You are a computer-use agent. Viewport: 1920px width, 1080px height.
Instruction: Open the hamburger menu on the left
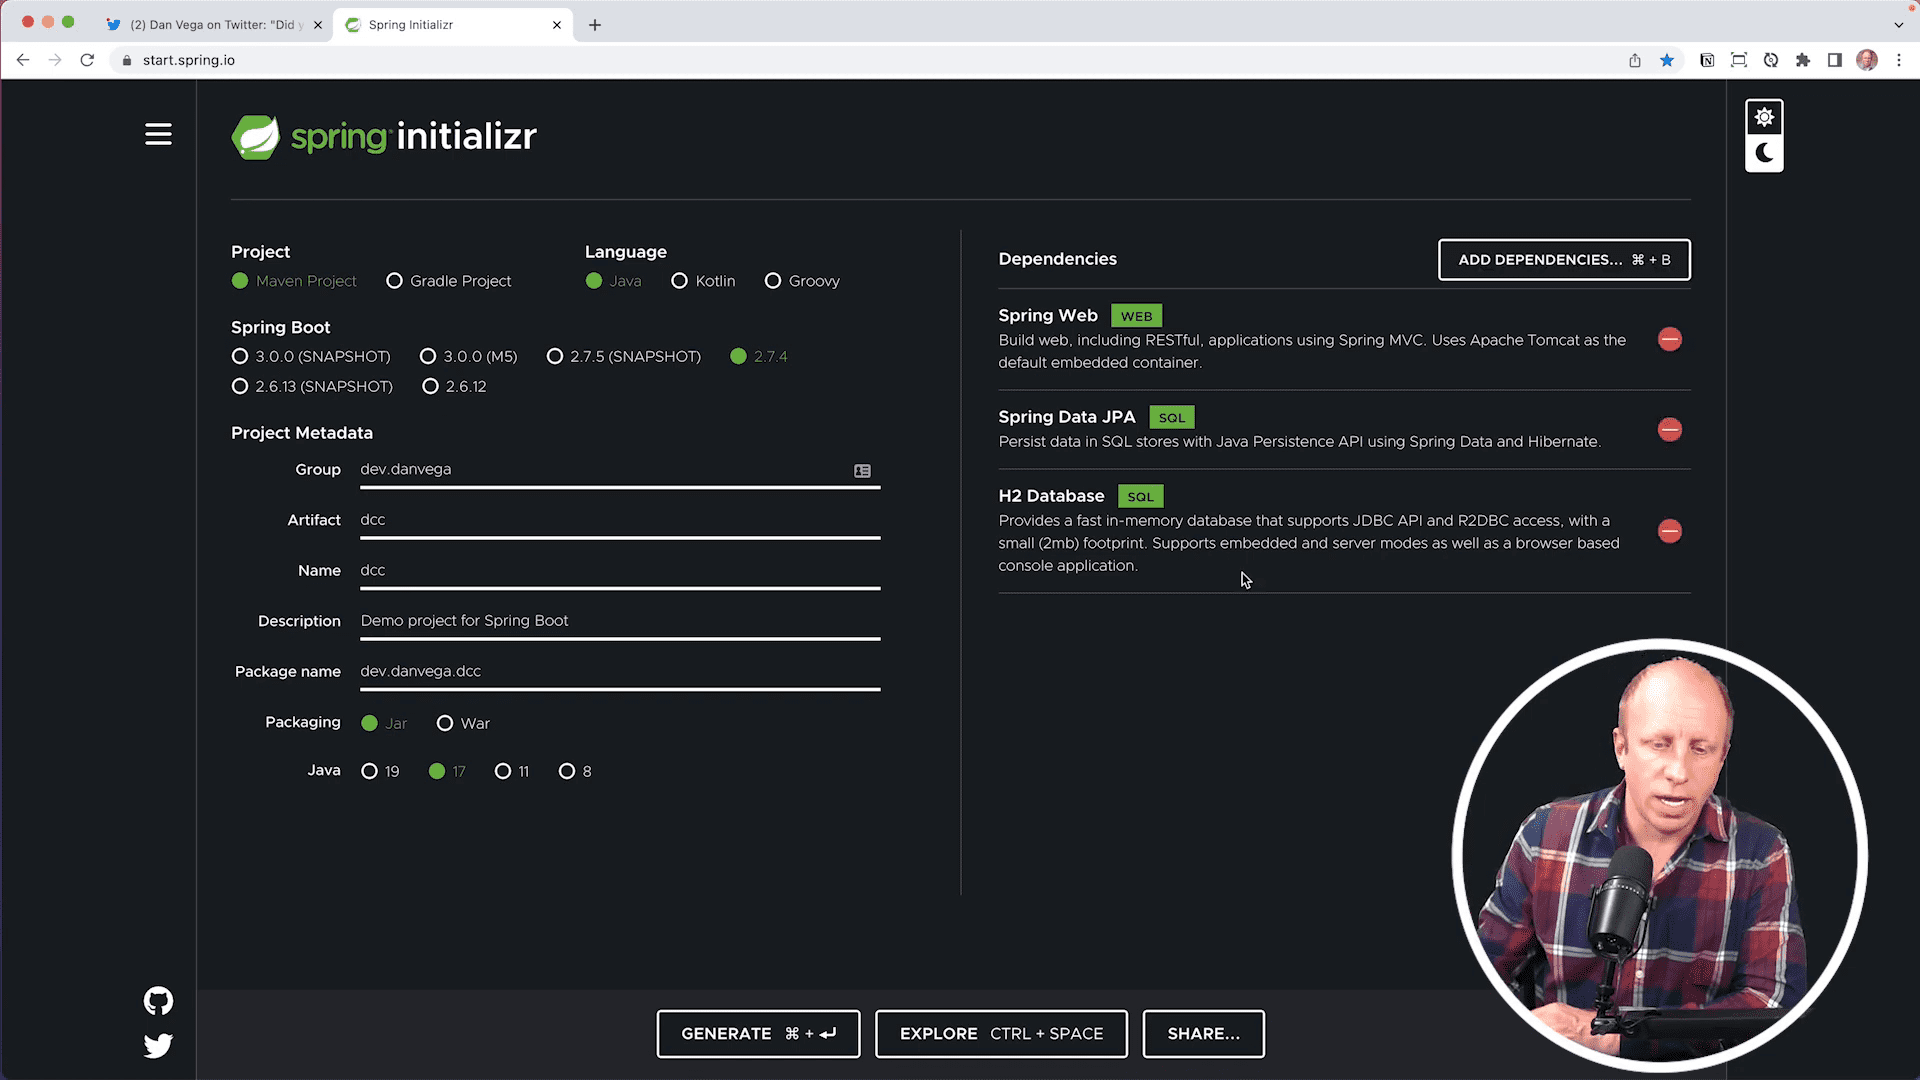(158, 134)
